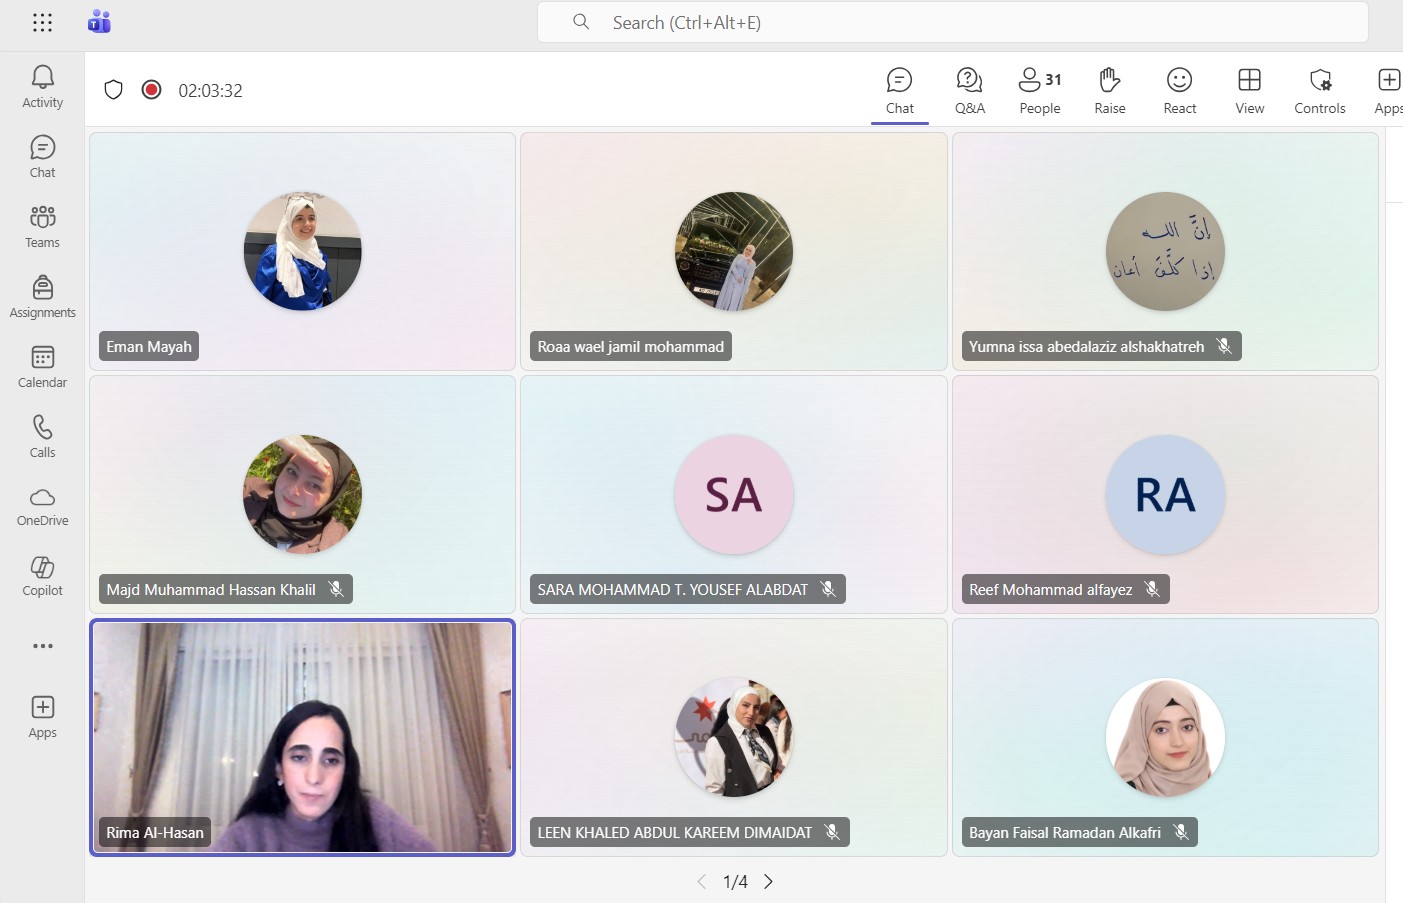The height and width of the screenshot is (903, 1403).
Task: Go to next participants page
Action: pos(768,881)
